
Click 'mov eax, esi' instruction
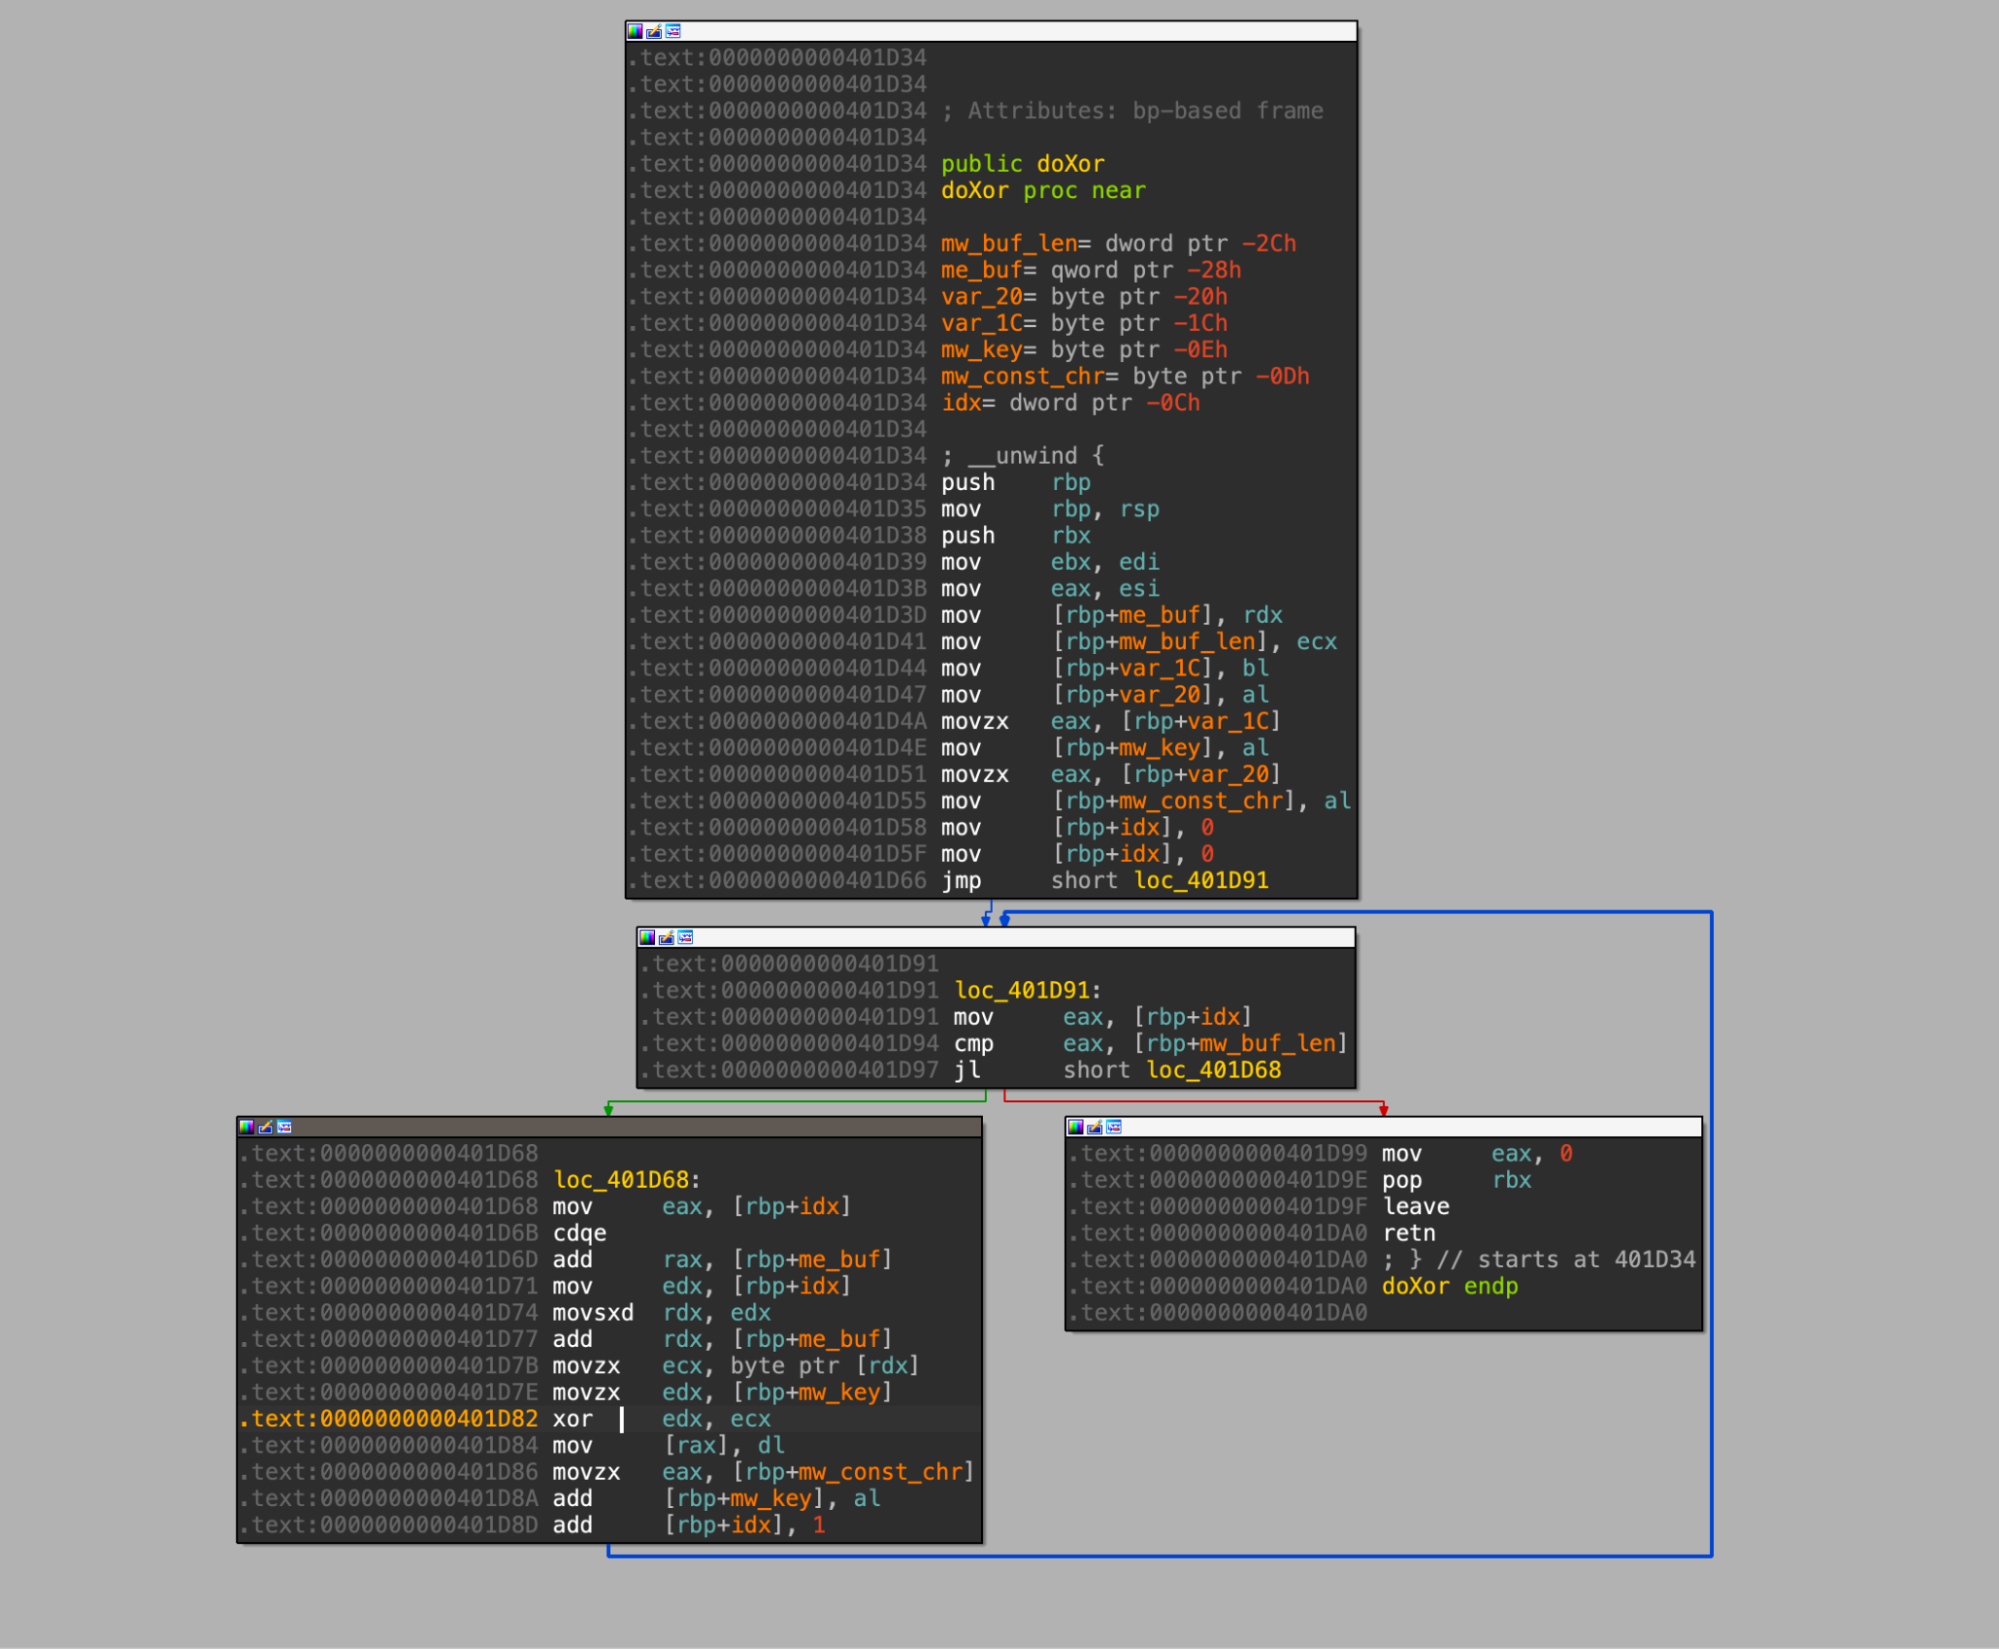(1050, 588)
